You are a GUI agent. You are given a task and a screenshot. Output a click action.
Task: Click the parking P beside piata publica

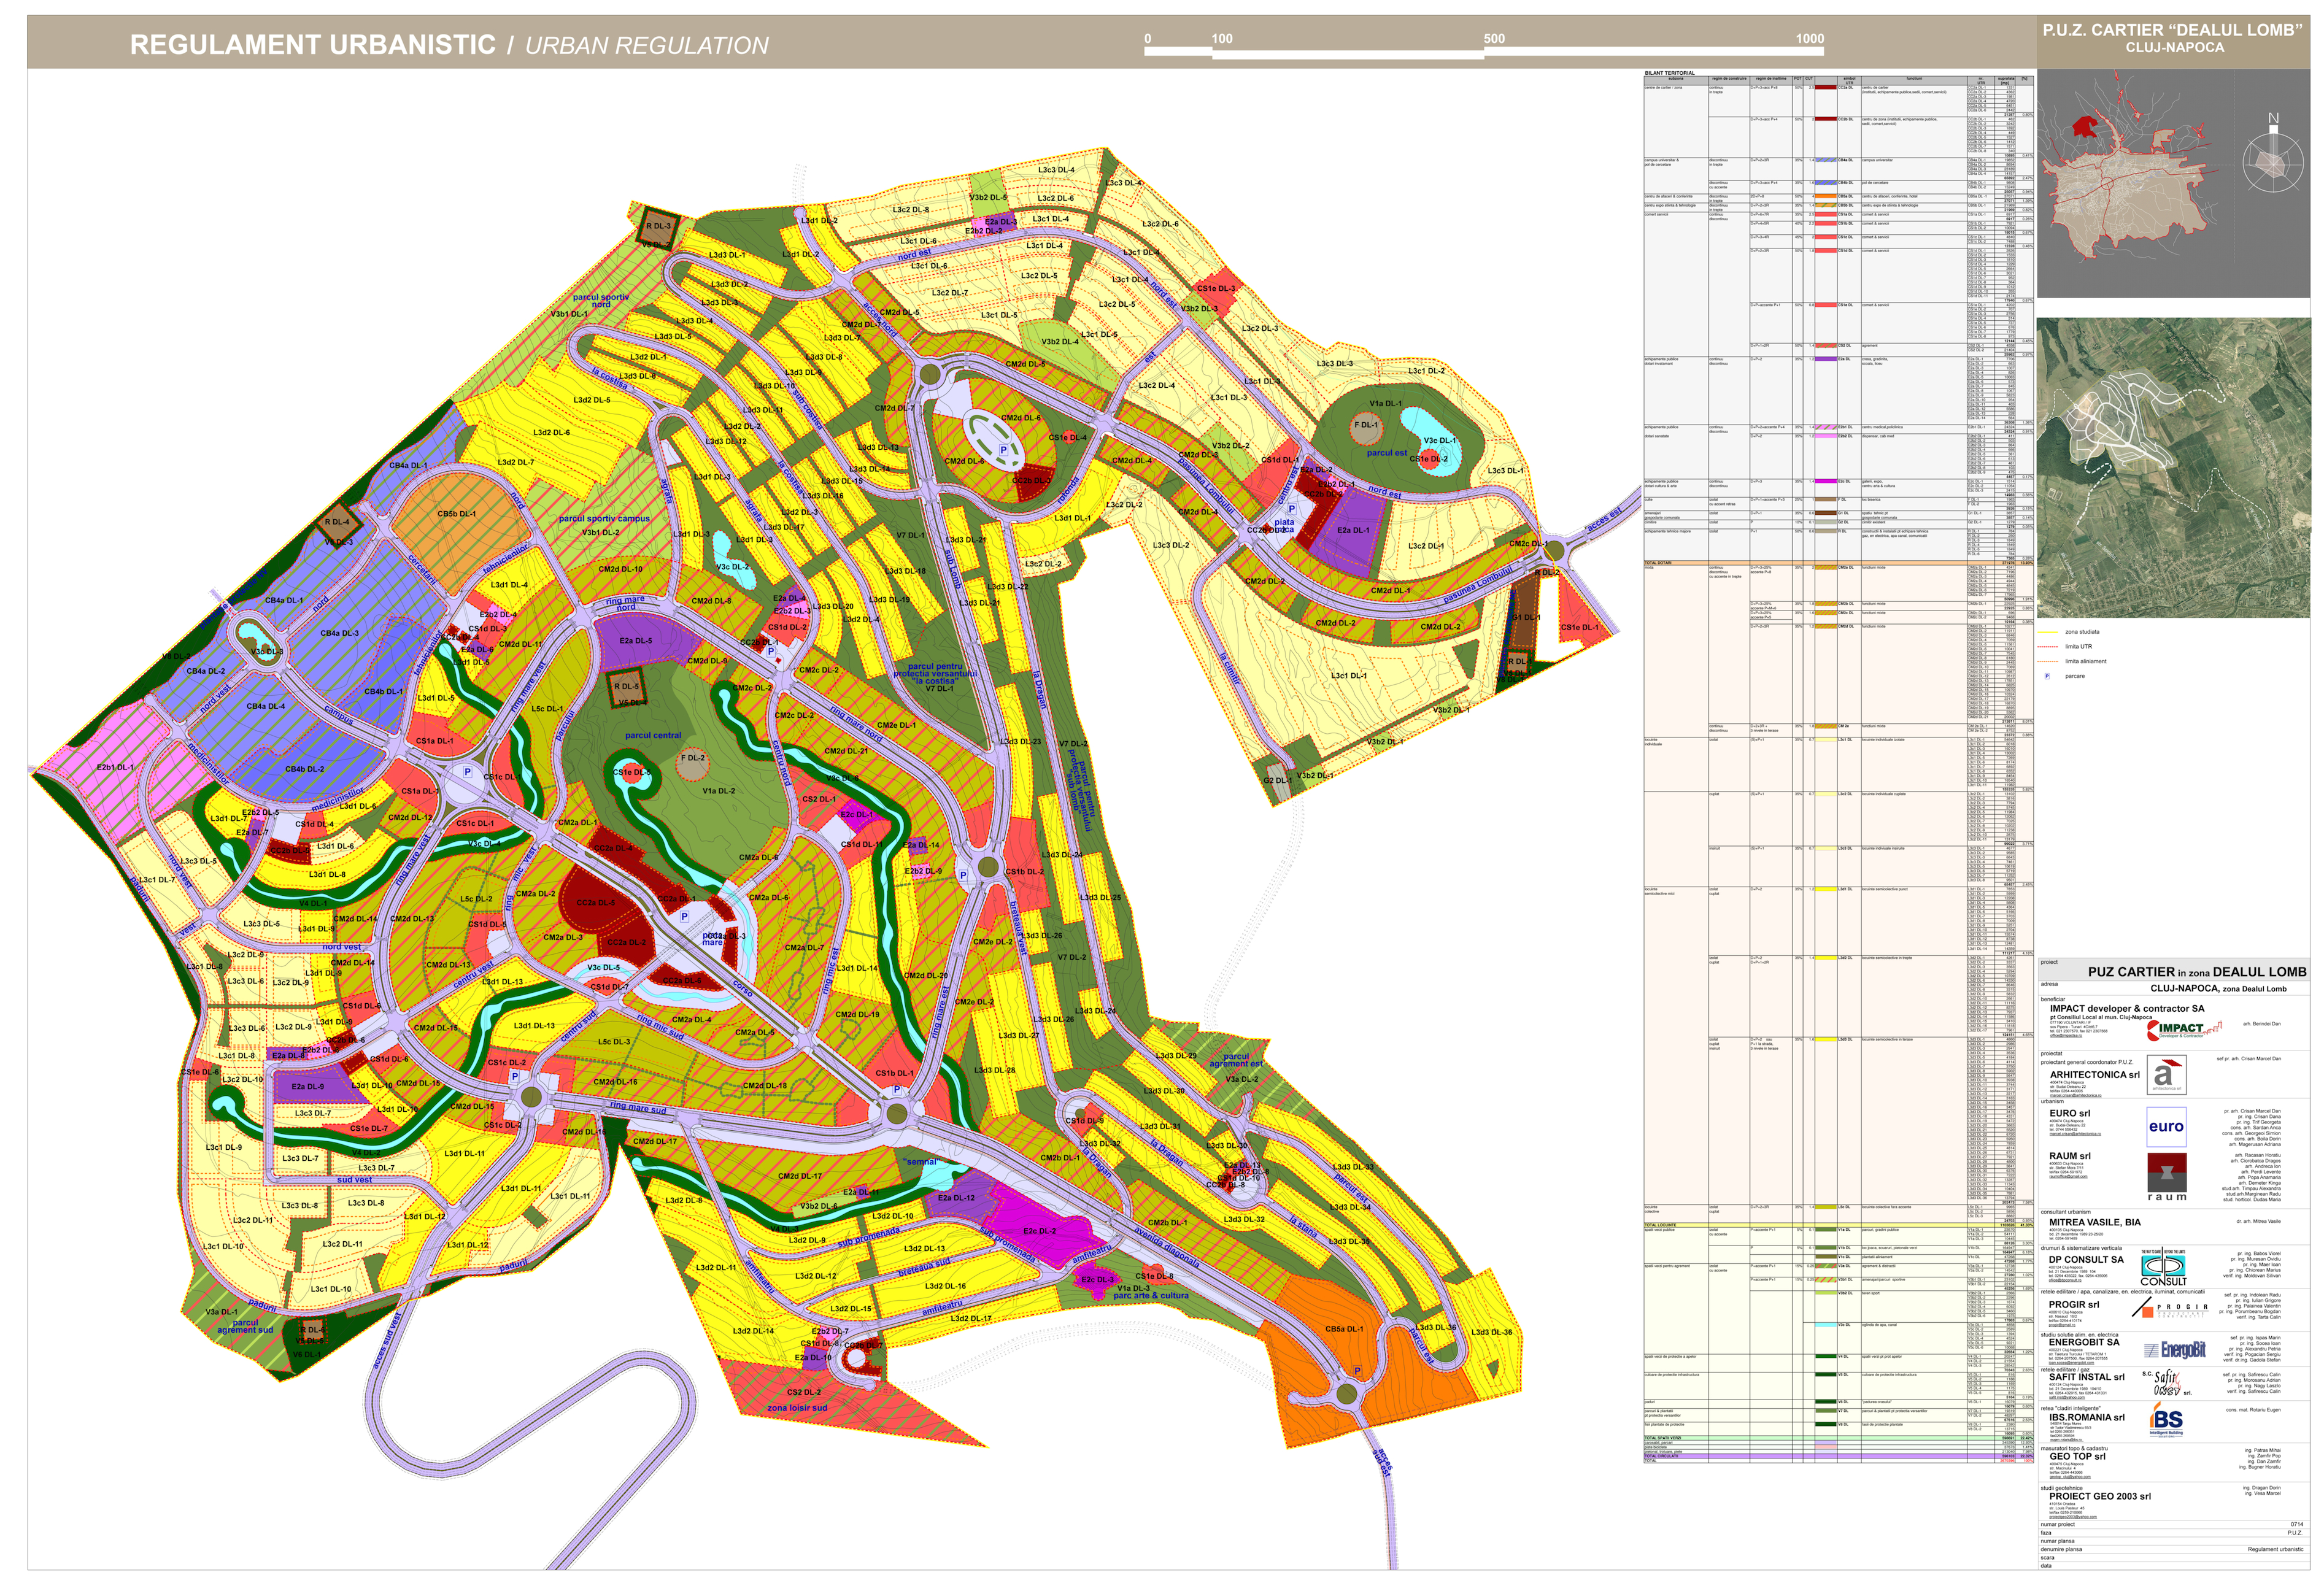pyautogui.click(x=1292, y=509)
